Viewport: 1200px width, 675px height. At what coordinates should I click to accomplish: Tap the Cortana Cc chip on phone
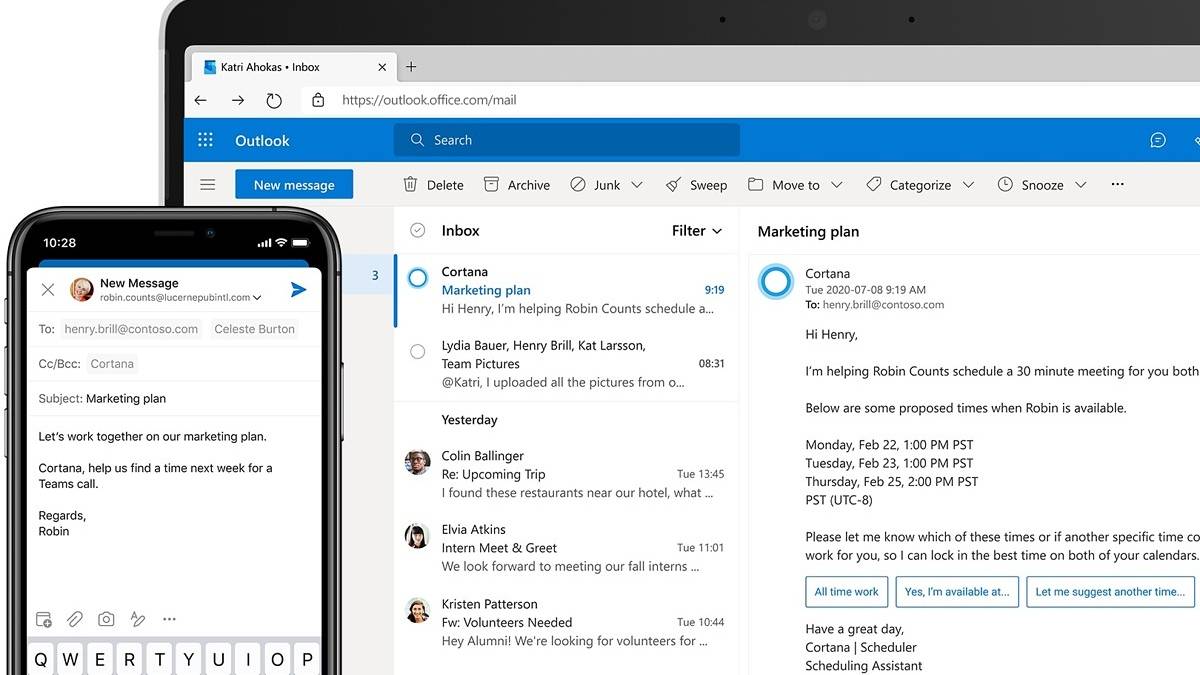pos(112,364)
